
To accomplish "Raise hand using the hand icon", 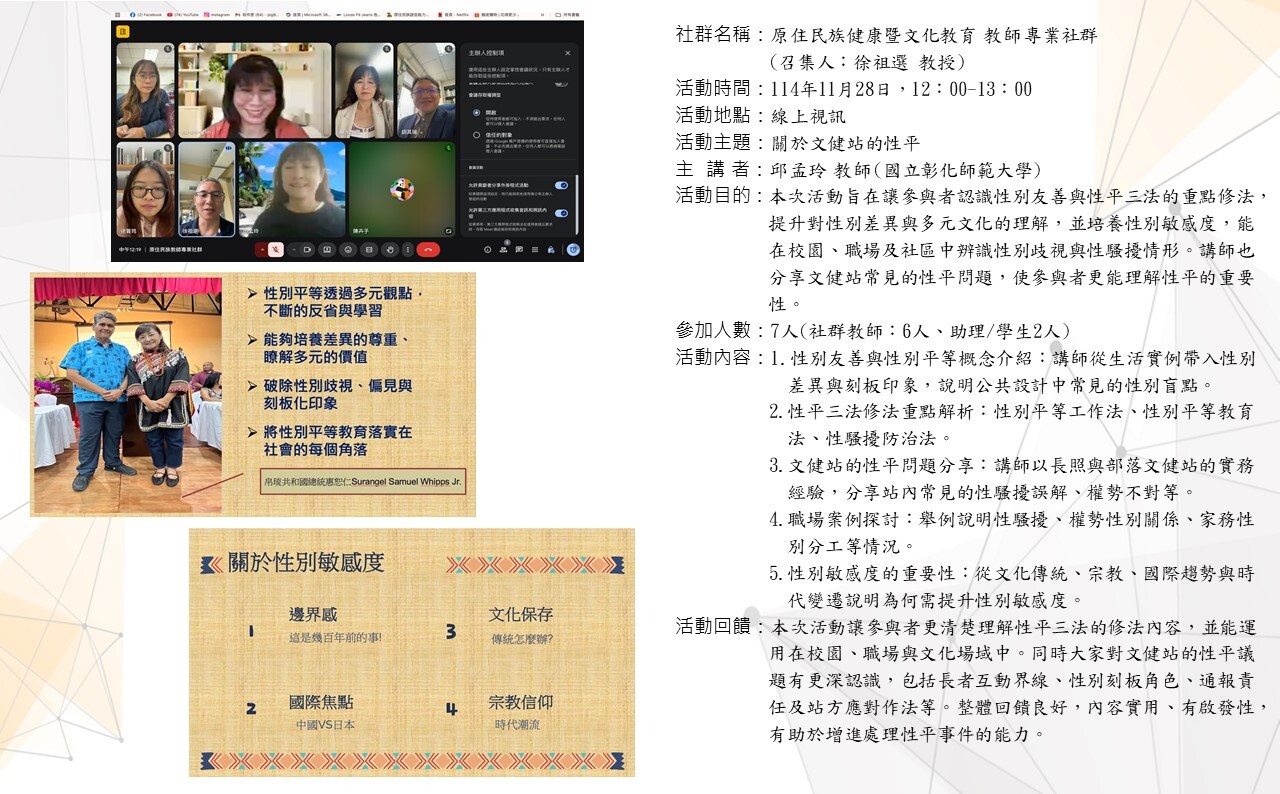I will 389,250.
